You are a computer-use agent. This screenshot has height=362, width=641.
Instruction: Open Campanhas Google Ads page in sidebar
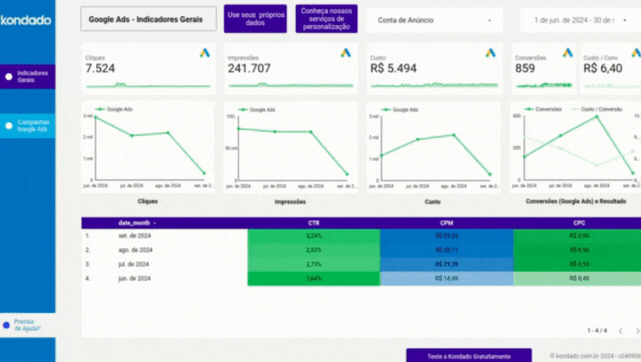coord(27,126)
